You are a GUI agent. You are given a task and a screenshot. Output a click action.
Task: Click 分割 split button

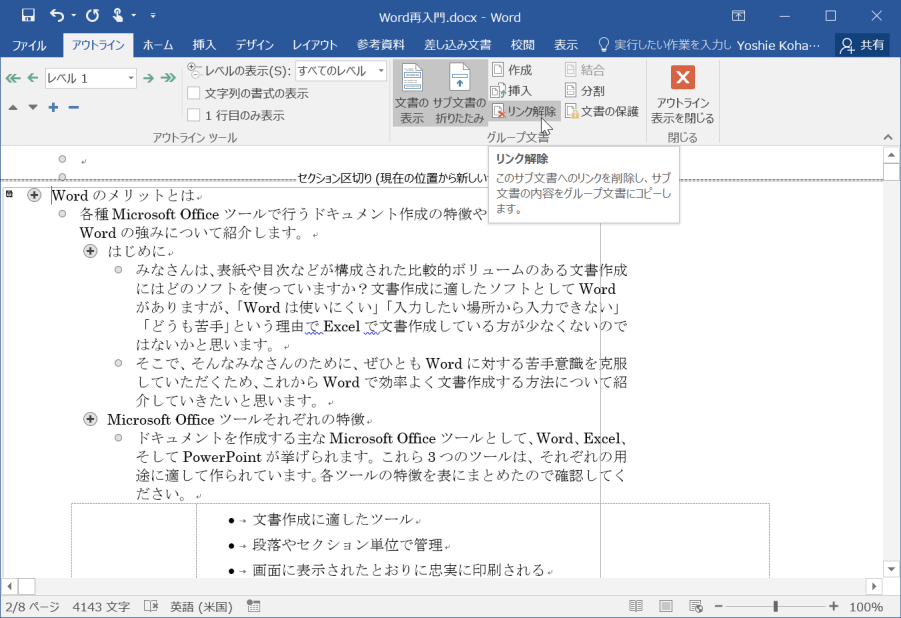(585, 91)
